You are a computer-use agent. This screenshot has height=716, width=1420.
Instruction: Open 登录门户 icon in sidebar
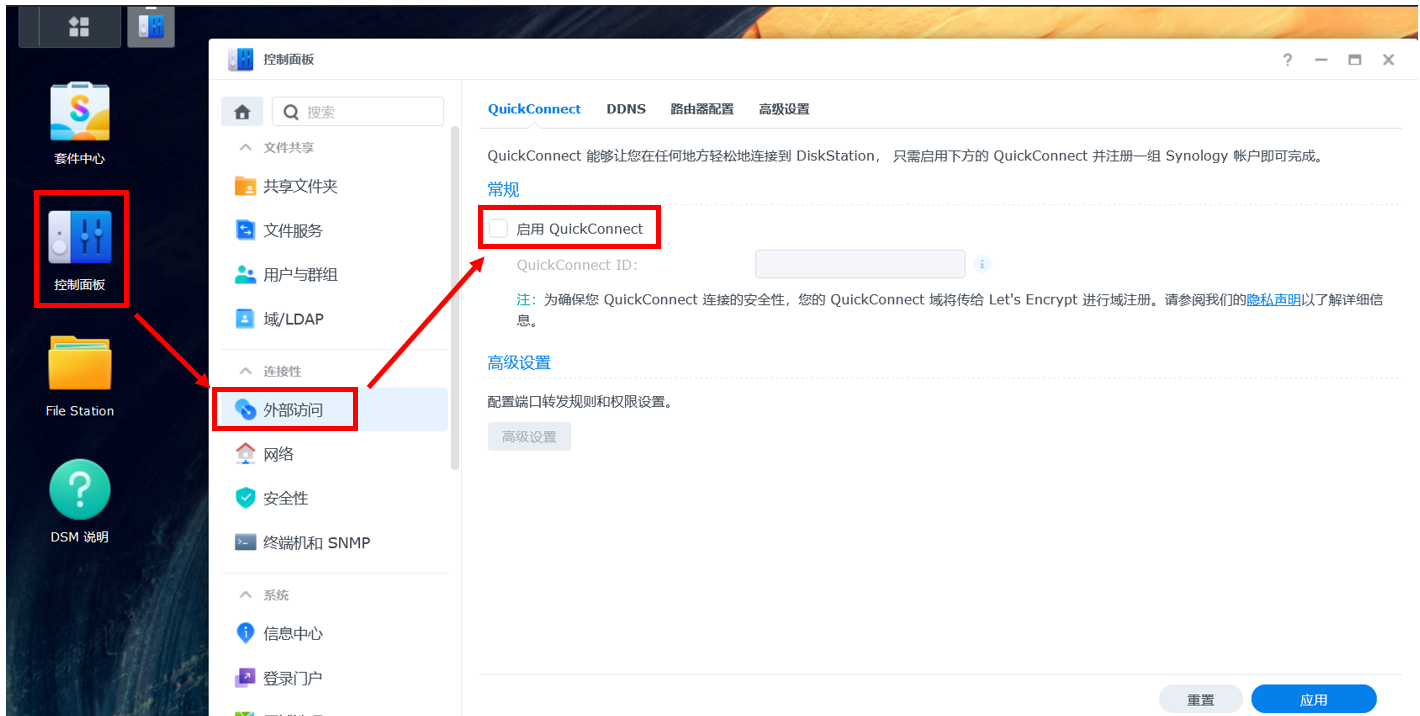[x=245, y=678]
